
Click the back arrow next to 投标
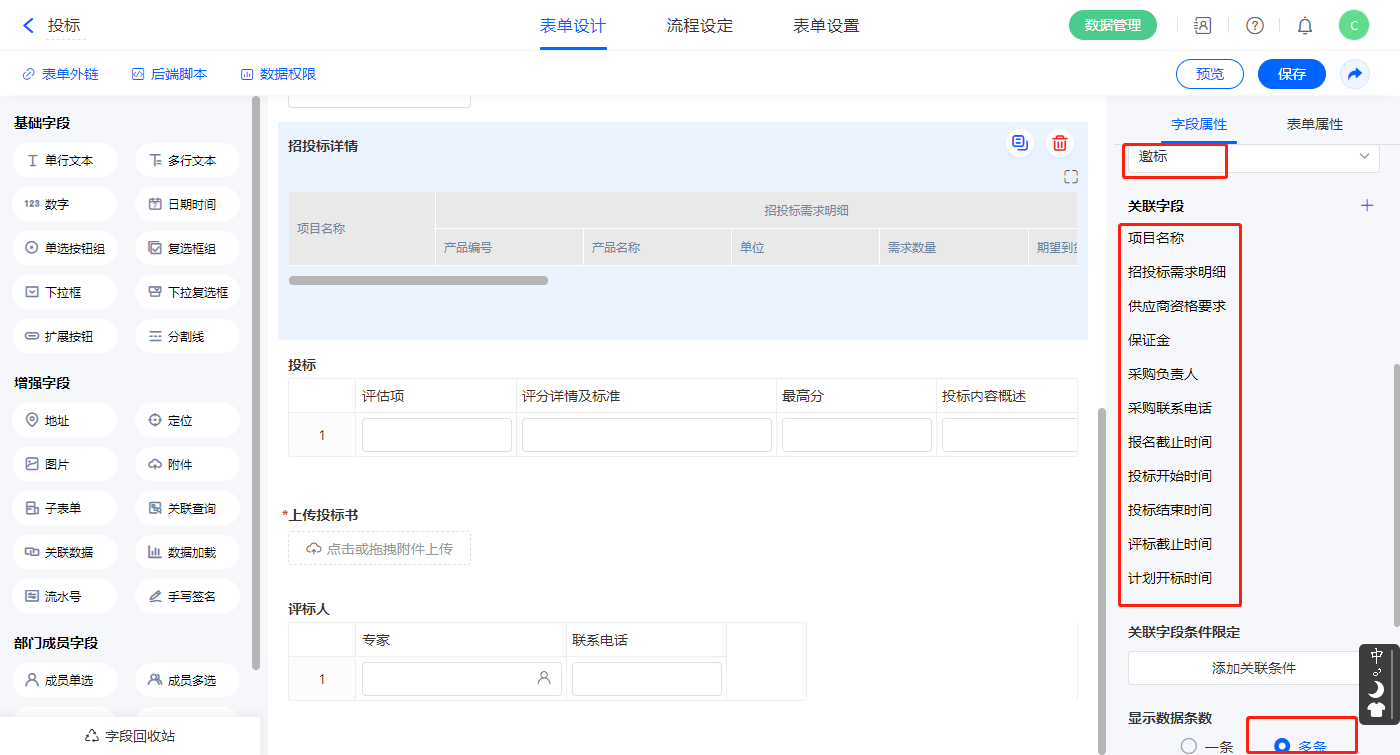click(28, 26)
